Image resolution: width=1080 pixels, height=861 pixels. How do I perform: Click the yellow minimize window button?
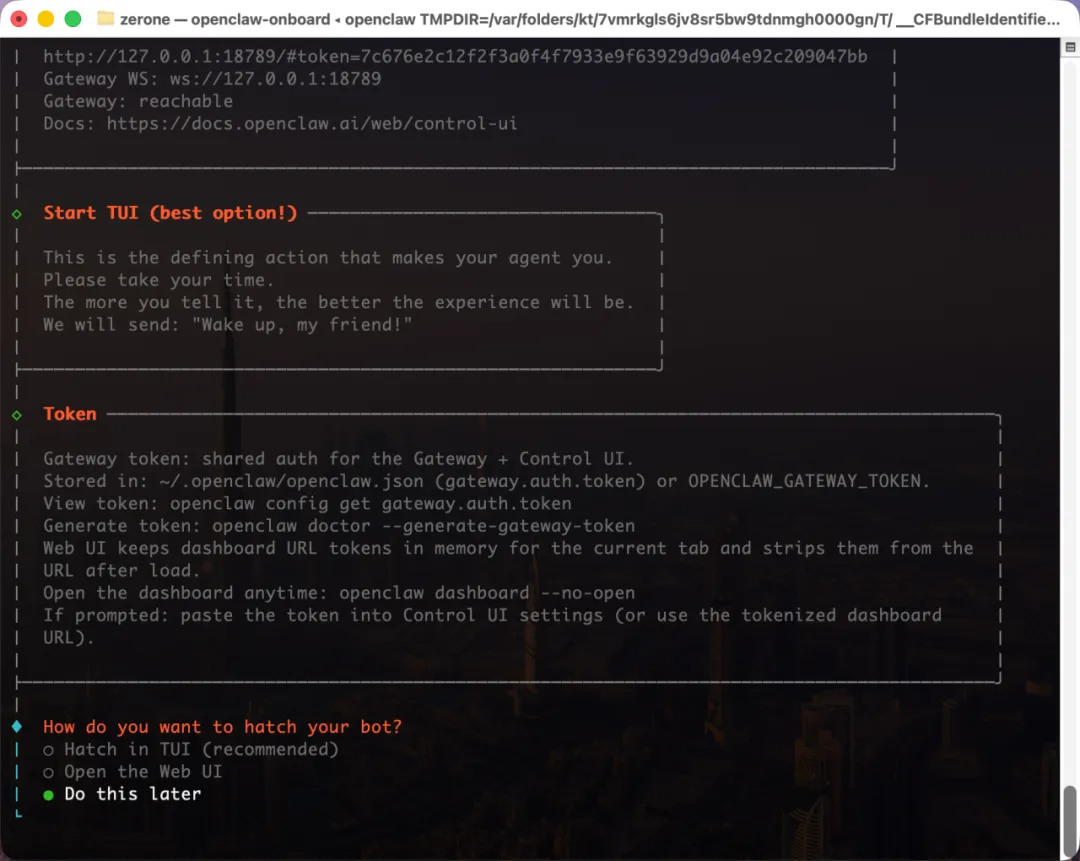[x=45, y=19]
